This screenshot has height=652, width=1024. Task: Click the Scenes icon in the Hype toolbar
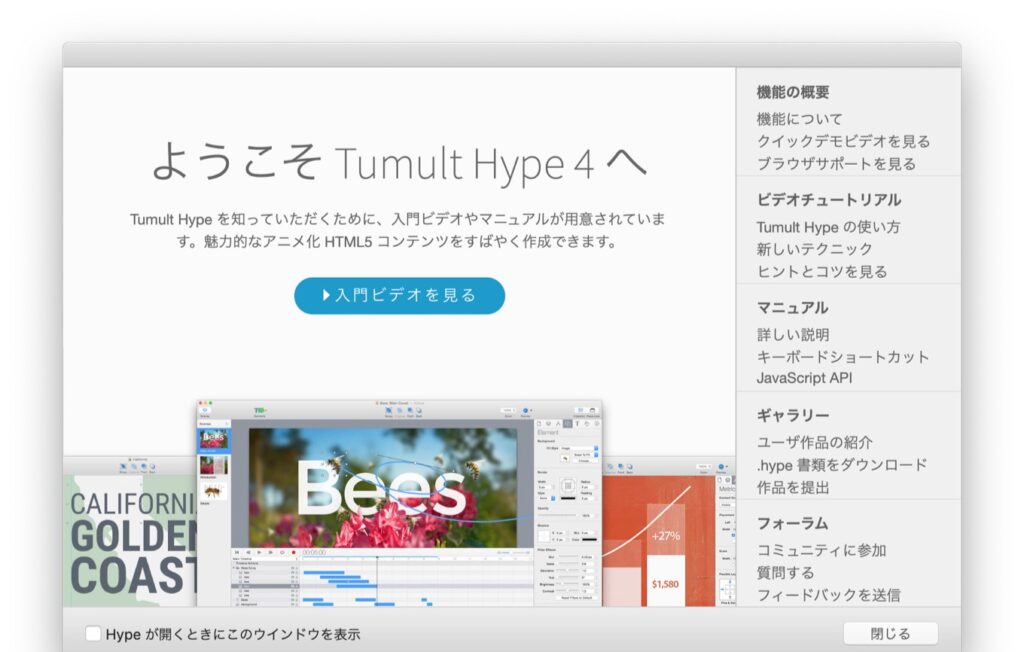pyautogui.click(x=205, y=411)
